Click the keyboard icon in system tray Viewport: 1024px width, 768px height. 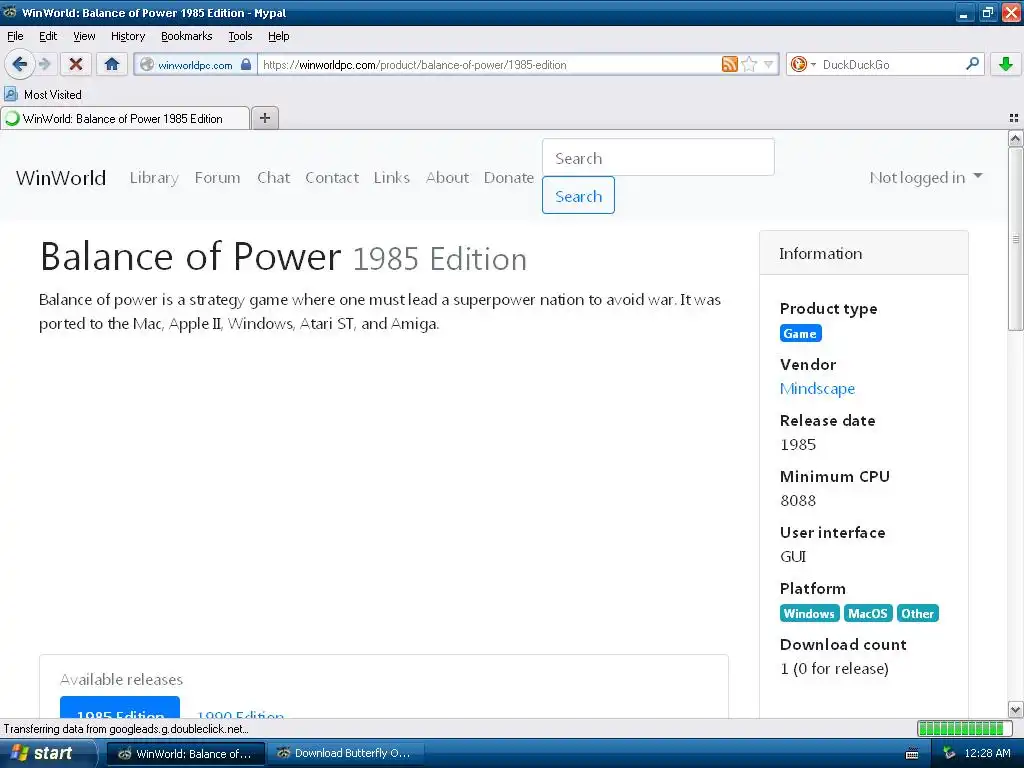tap(912, 754)
